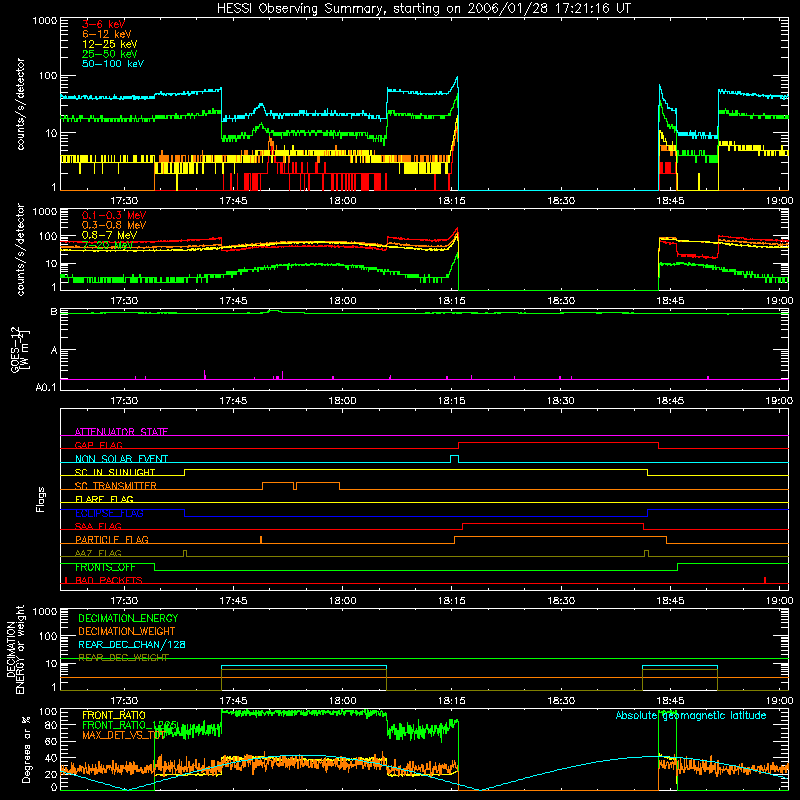Click the FRONT_RATIO legend label
Image resolution: width=800 pixels, height=800 pixels.
114,715
